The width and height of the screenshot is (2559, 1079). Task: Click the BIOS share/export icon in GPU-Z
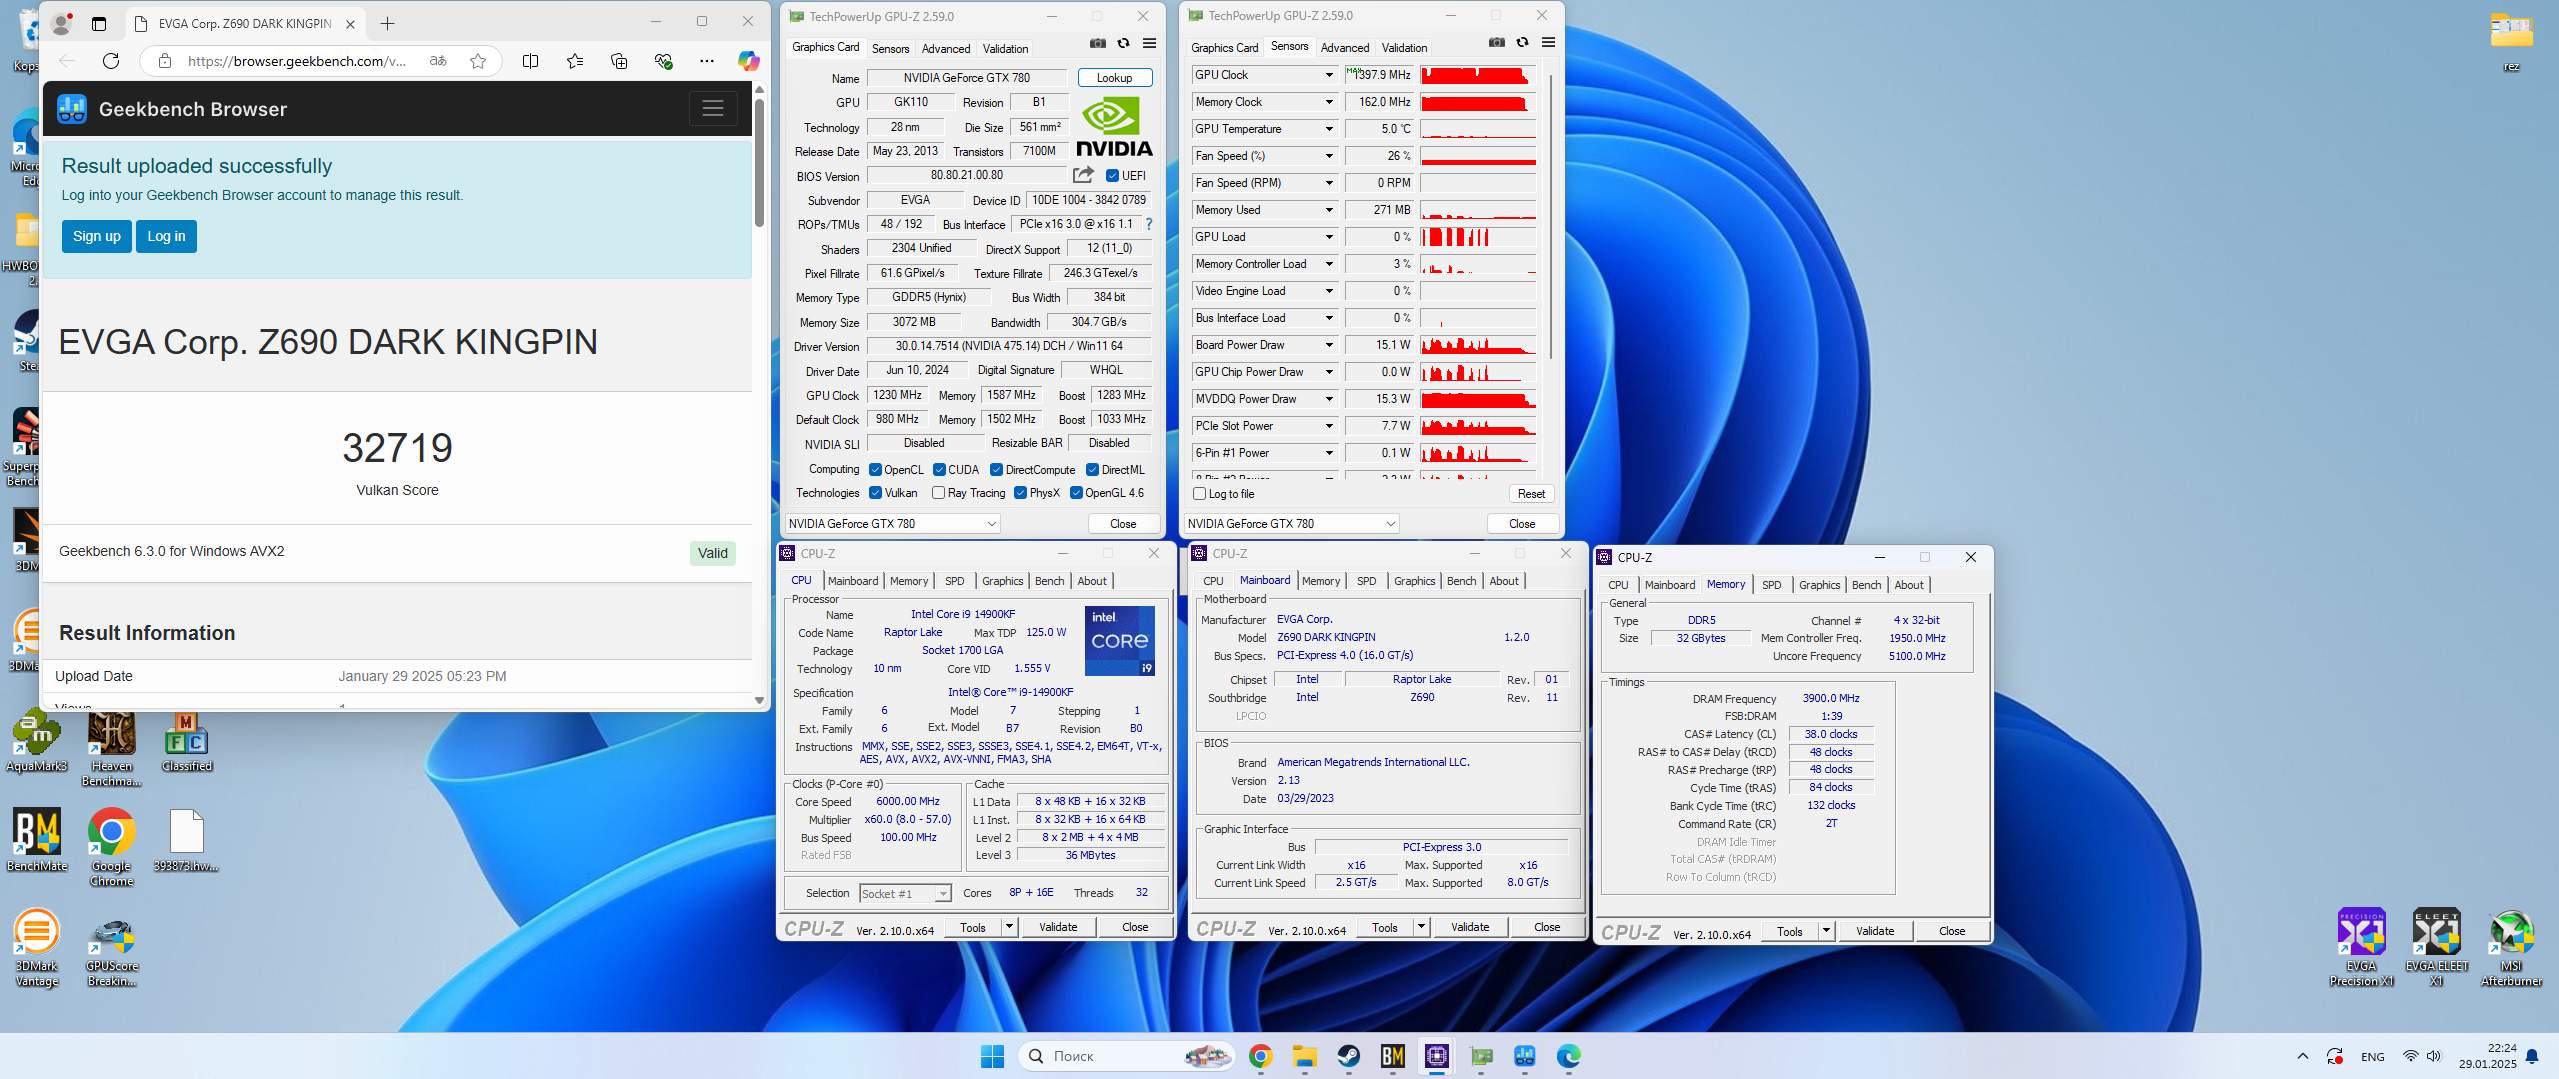click(1083, 175)
